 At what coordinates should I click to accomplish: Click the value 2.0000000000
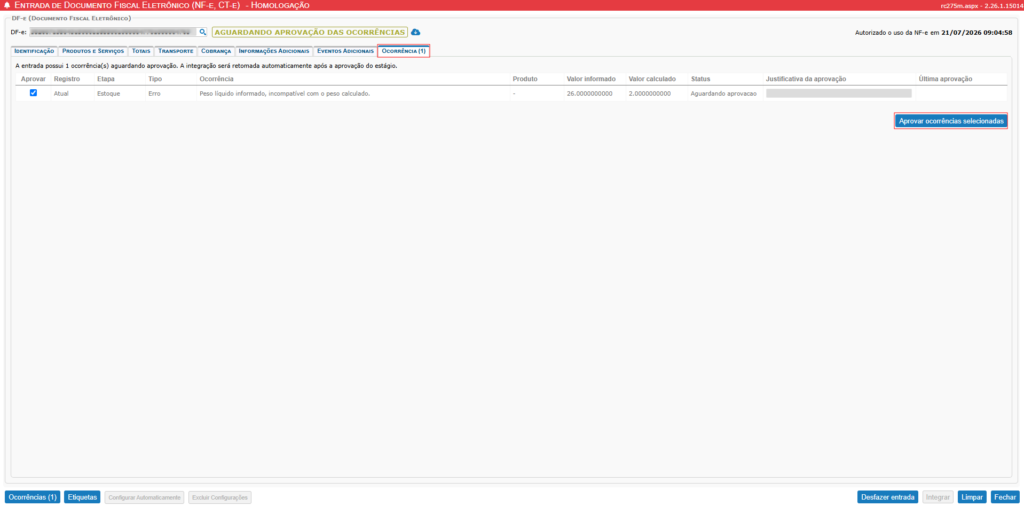tap(650, 93)
